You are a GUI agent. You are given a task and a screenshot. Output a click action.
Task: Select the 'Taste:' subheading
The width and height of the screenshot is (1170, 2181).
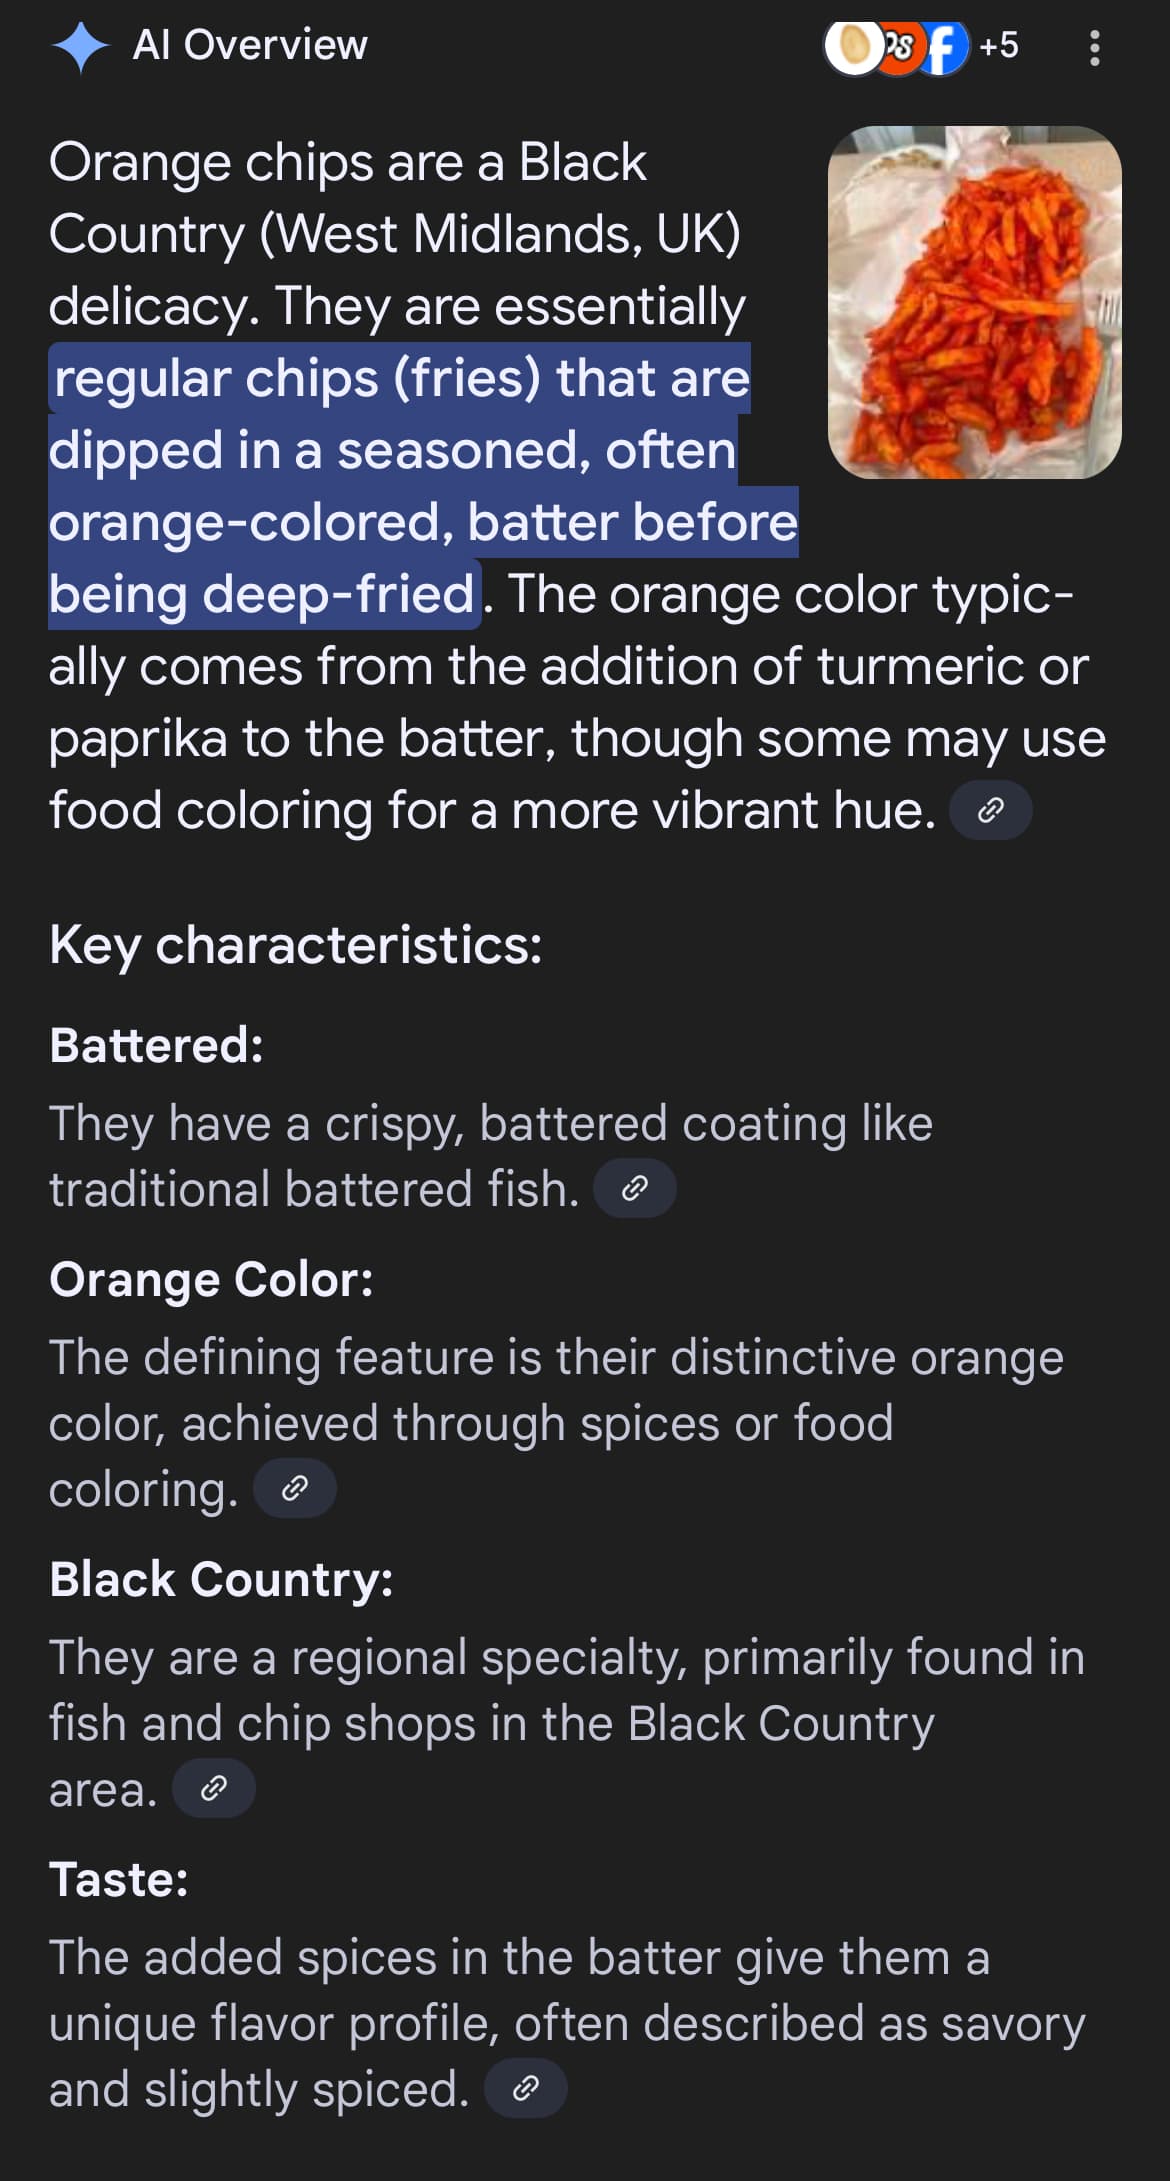coord(119,1879)
